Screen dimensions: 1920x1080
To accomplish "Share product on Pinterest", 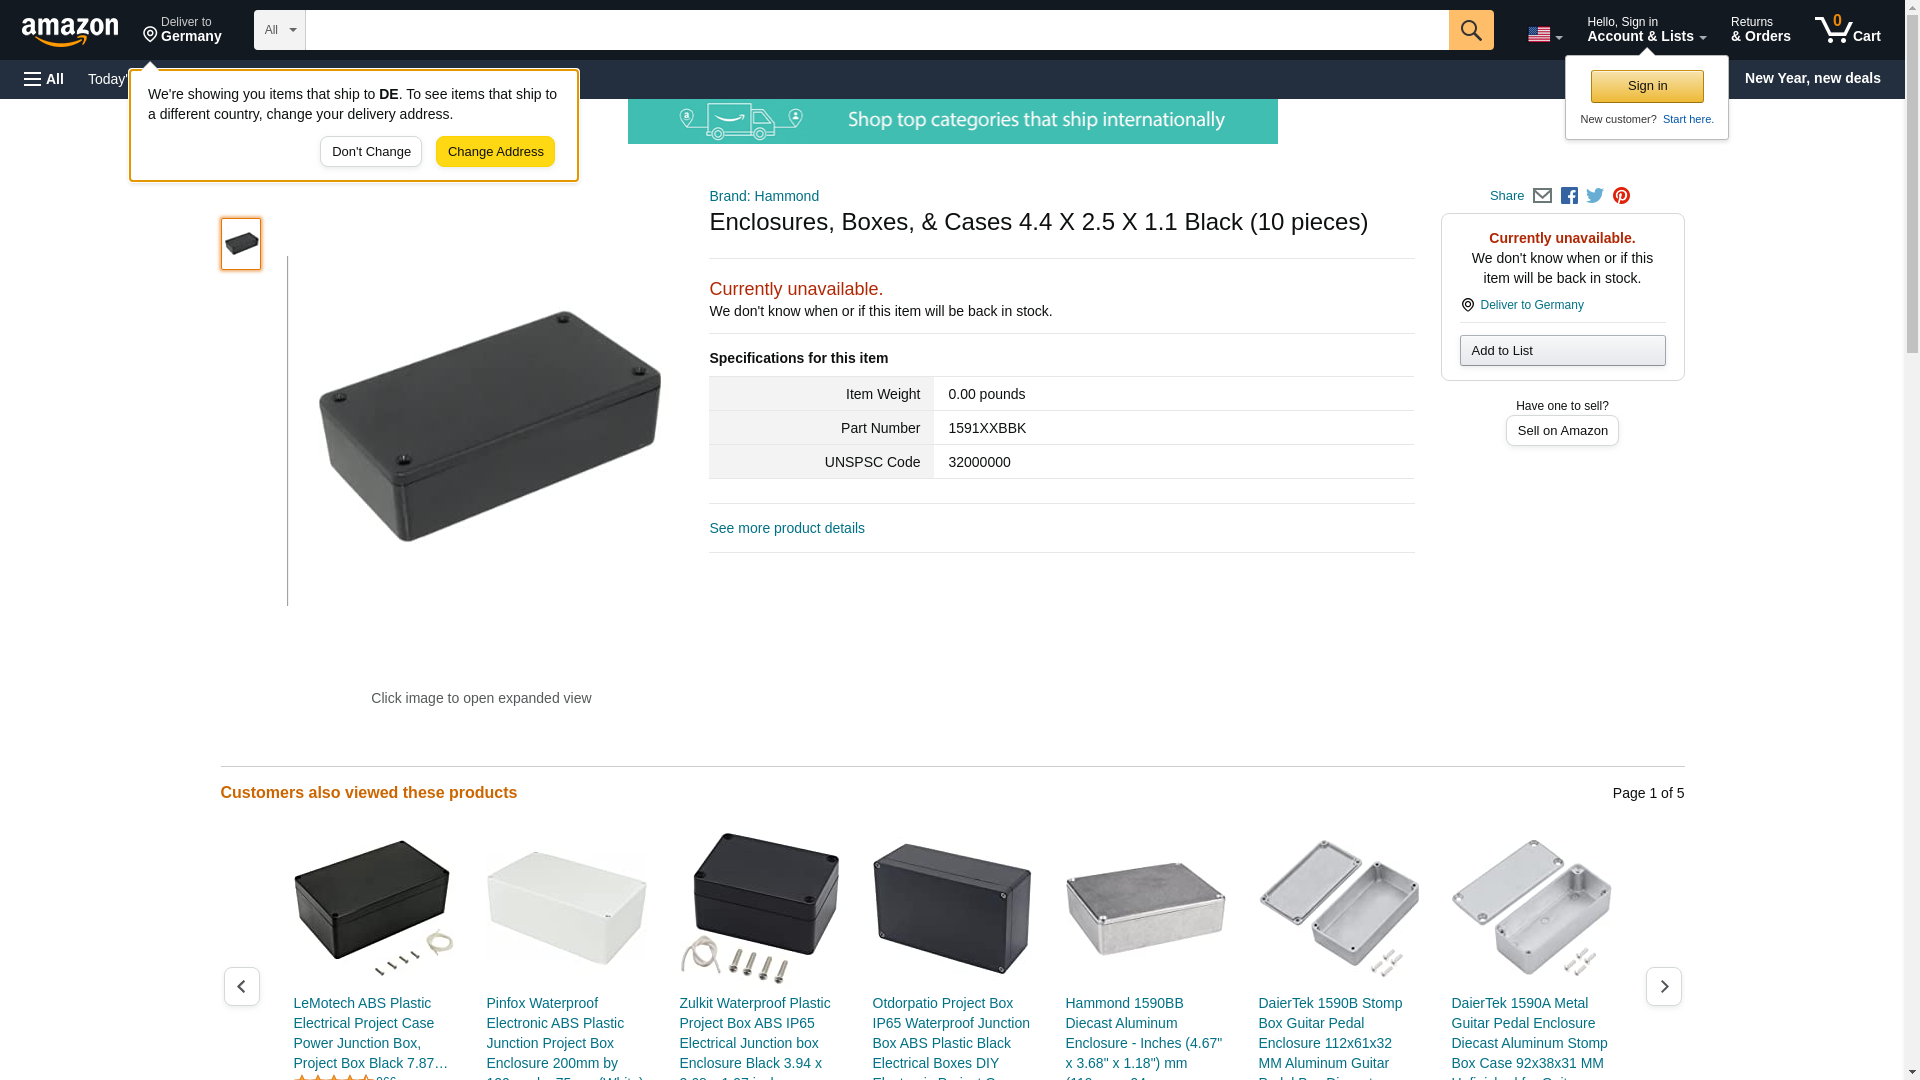I will 1621,196.
